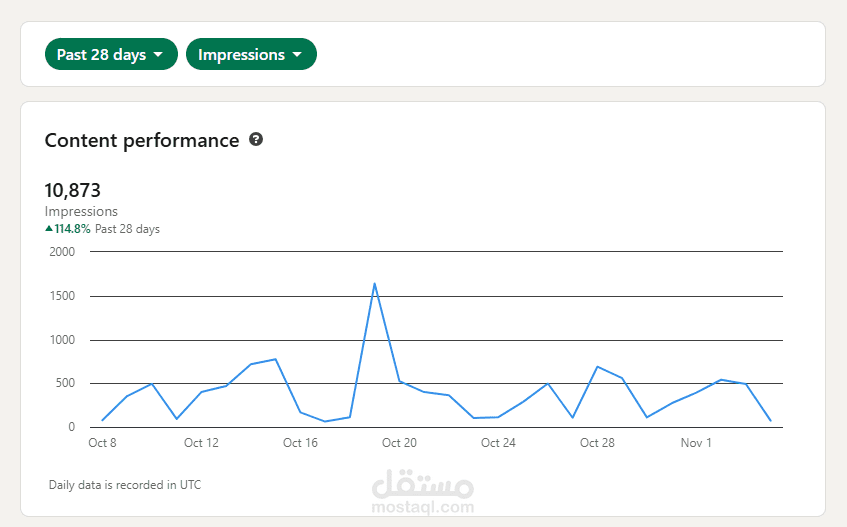This screenshot has height=527, width=847.
Task: Open the Past 28 days dropdown
Action: 111,55
